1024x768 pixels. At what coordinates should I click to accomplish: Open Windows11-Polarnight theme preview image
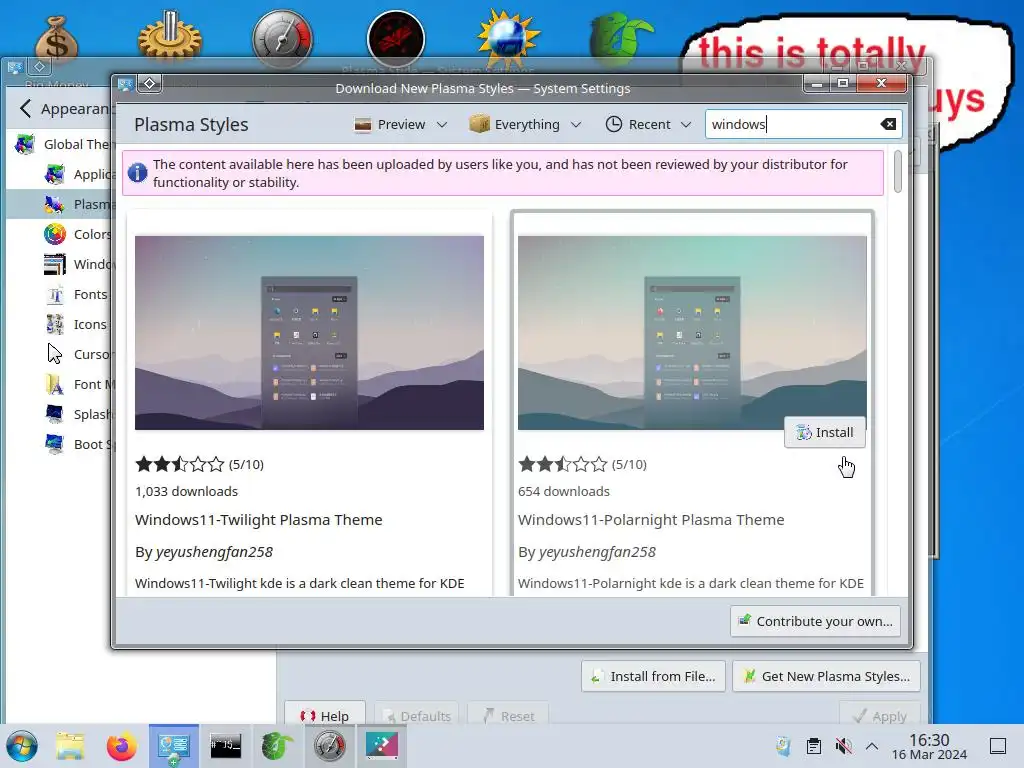692,332
